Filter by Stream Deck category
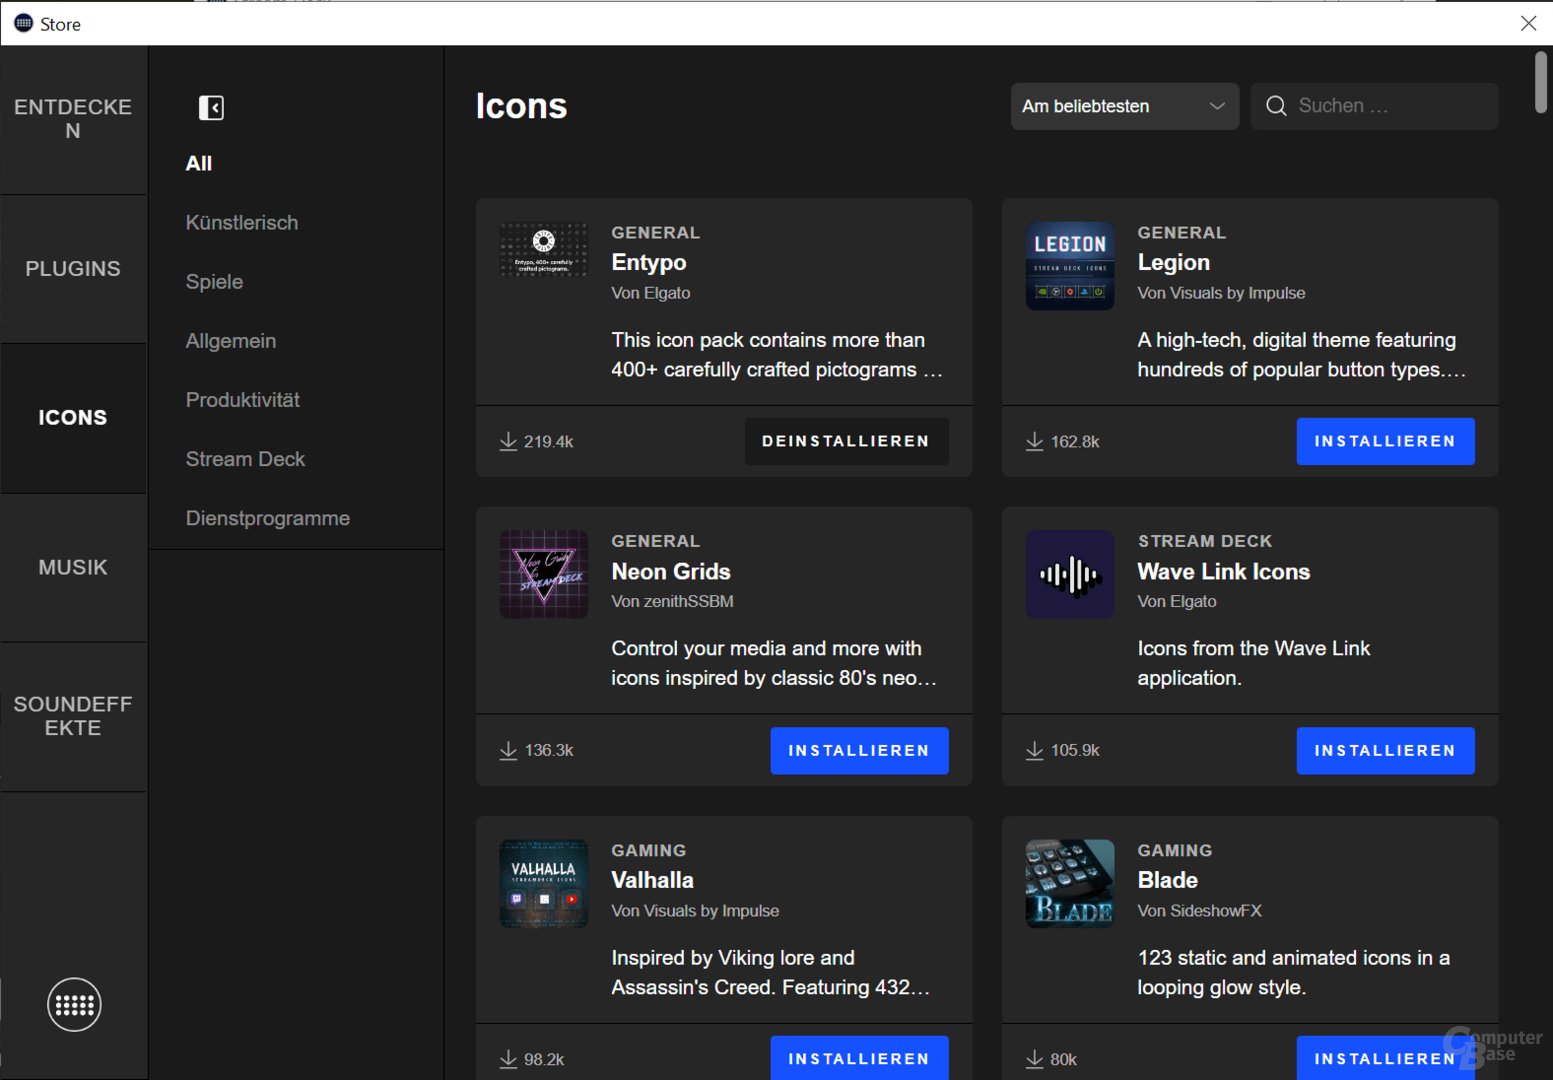 (x=245, y=458)
